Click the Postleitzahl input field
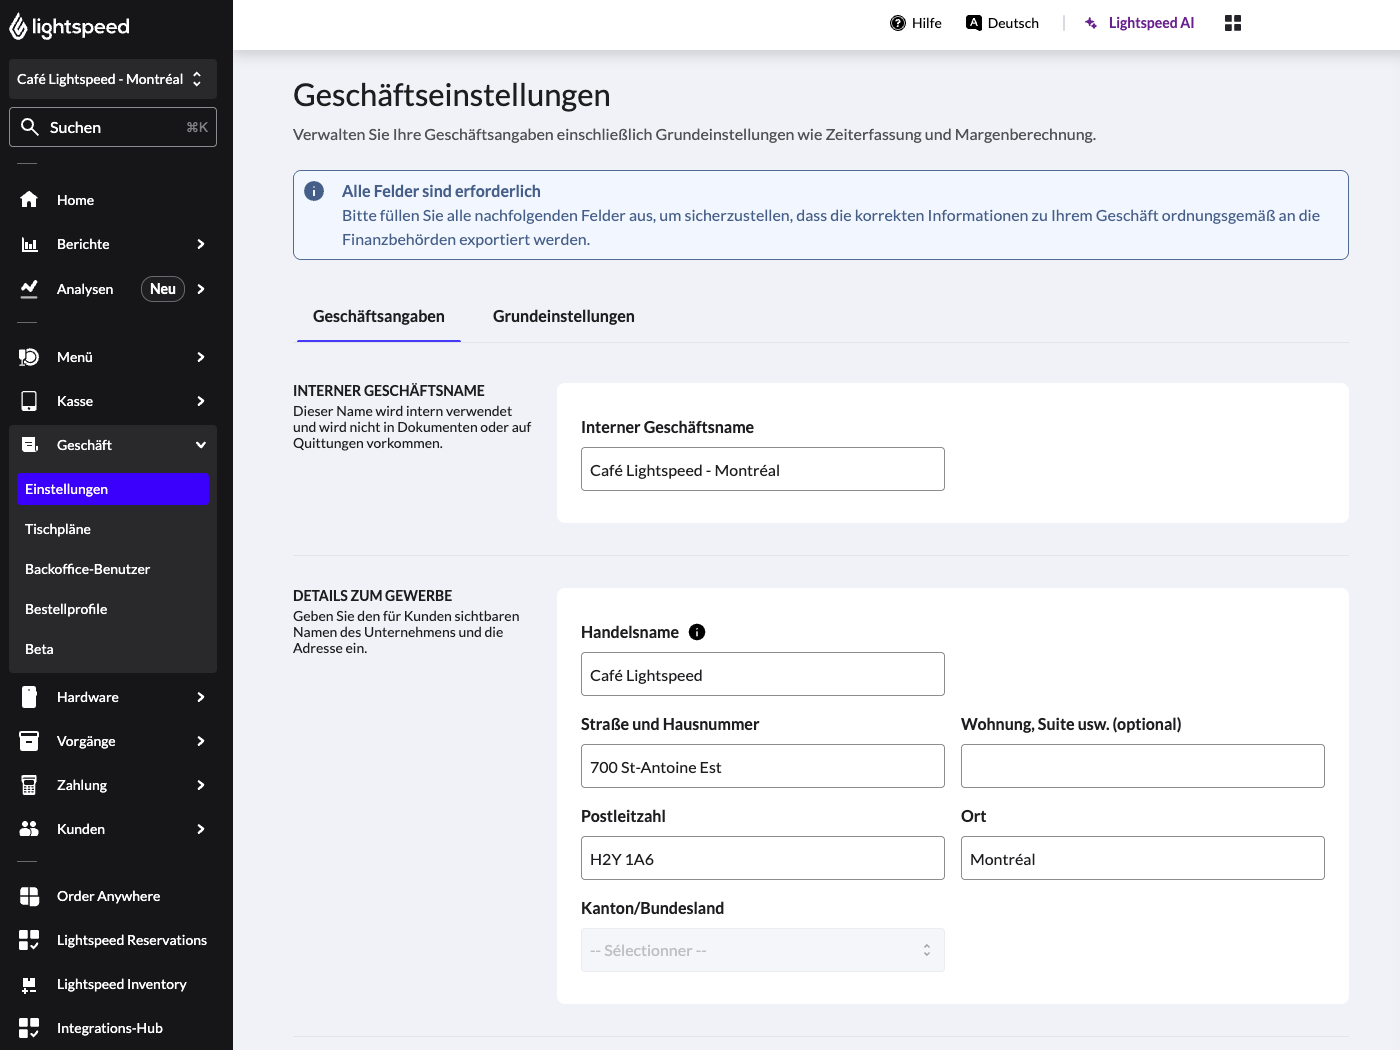The width and height of the screenshot is (1400, 1050). [x=763, y=858]
